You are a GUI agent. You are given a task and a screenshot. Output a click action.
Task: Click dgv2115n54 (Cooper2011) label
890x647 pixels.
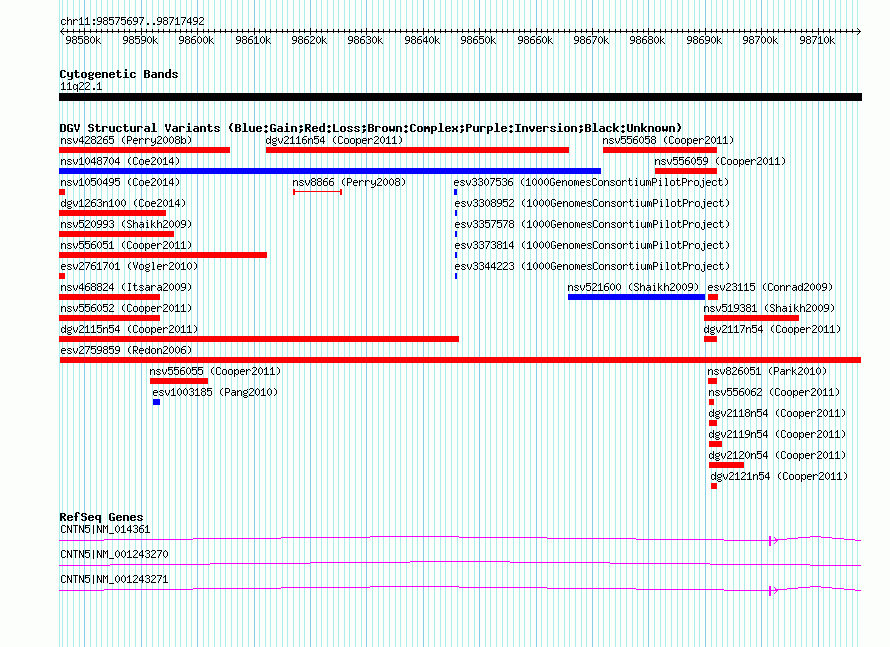pos(129,329)
